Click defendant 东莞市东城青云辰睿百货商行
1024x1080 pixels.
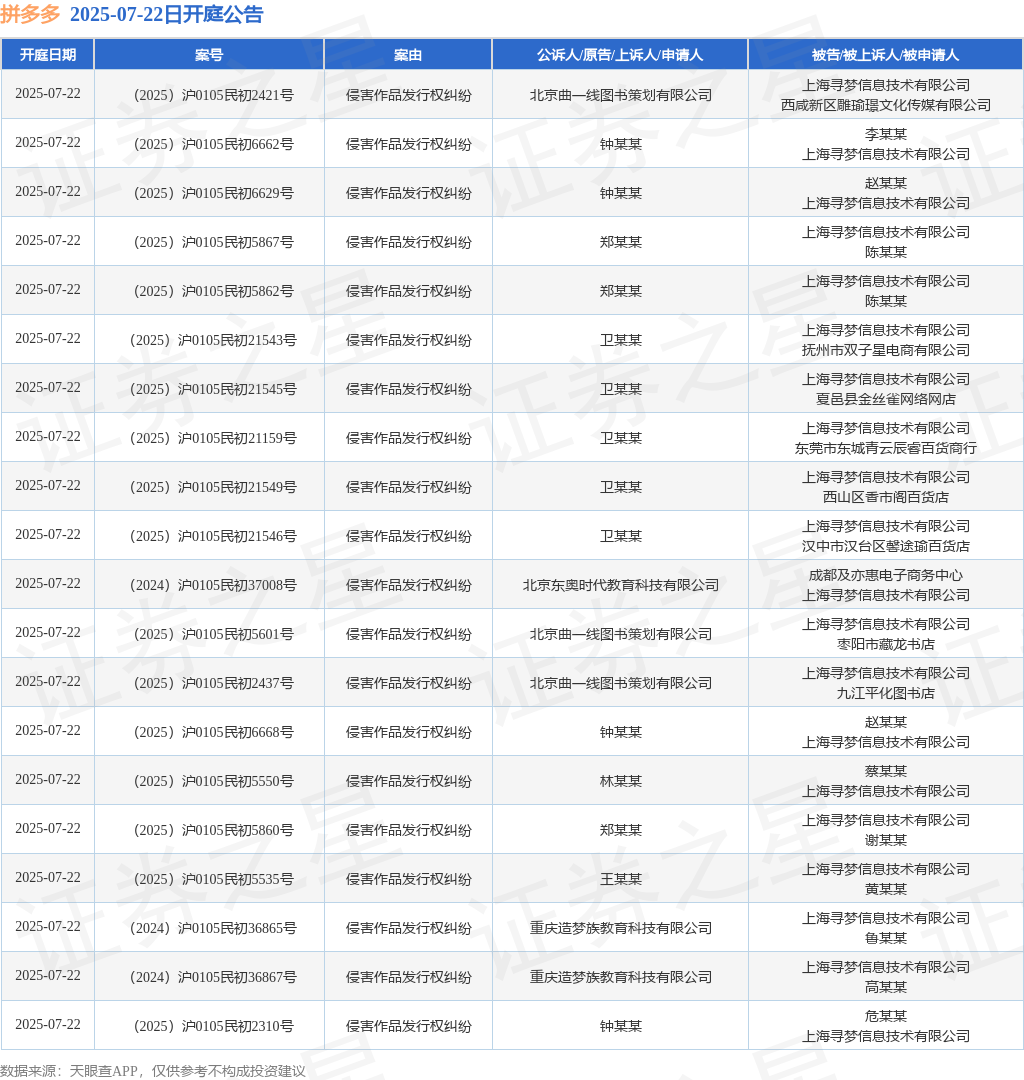click(x=886, y=448)
